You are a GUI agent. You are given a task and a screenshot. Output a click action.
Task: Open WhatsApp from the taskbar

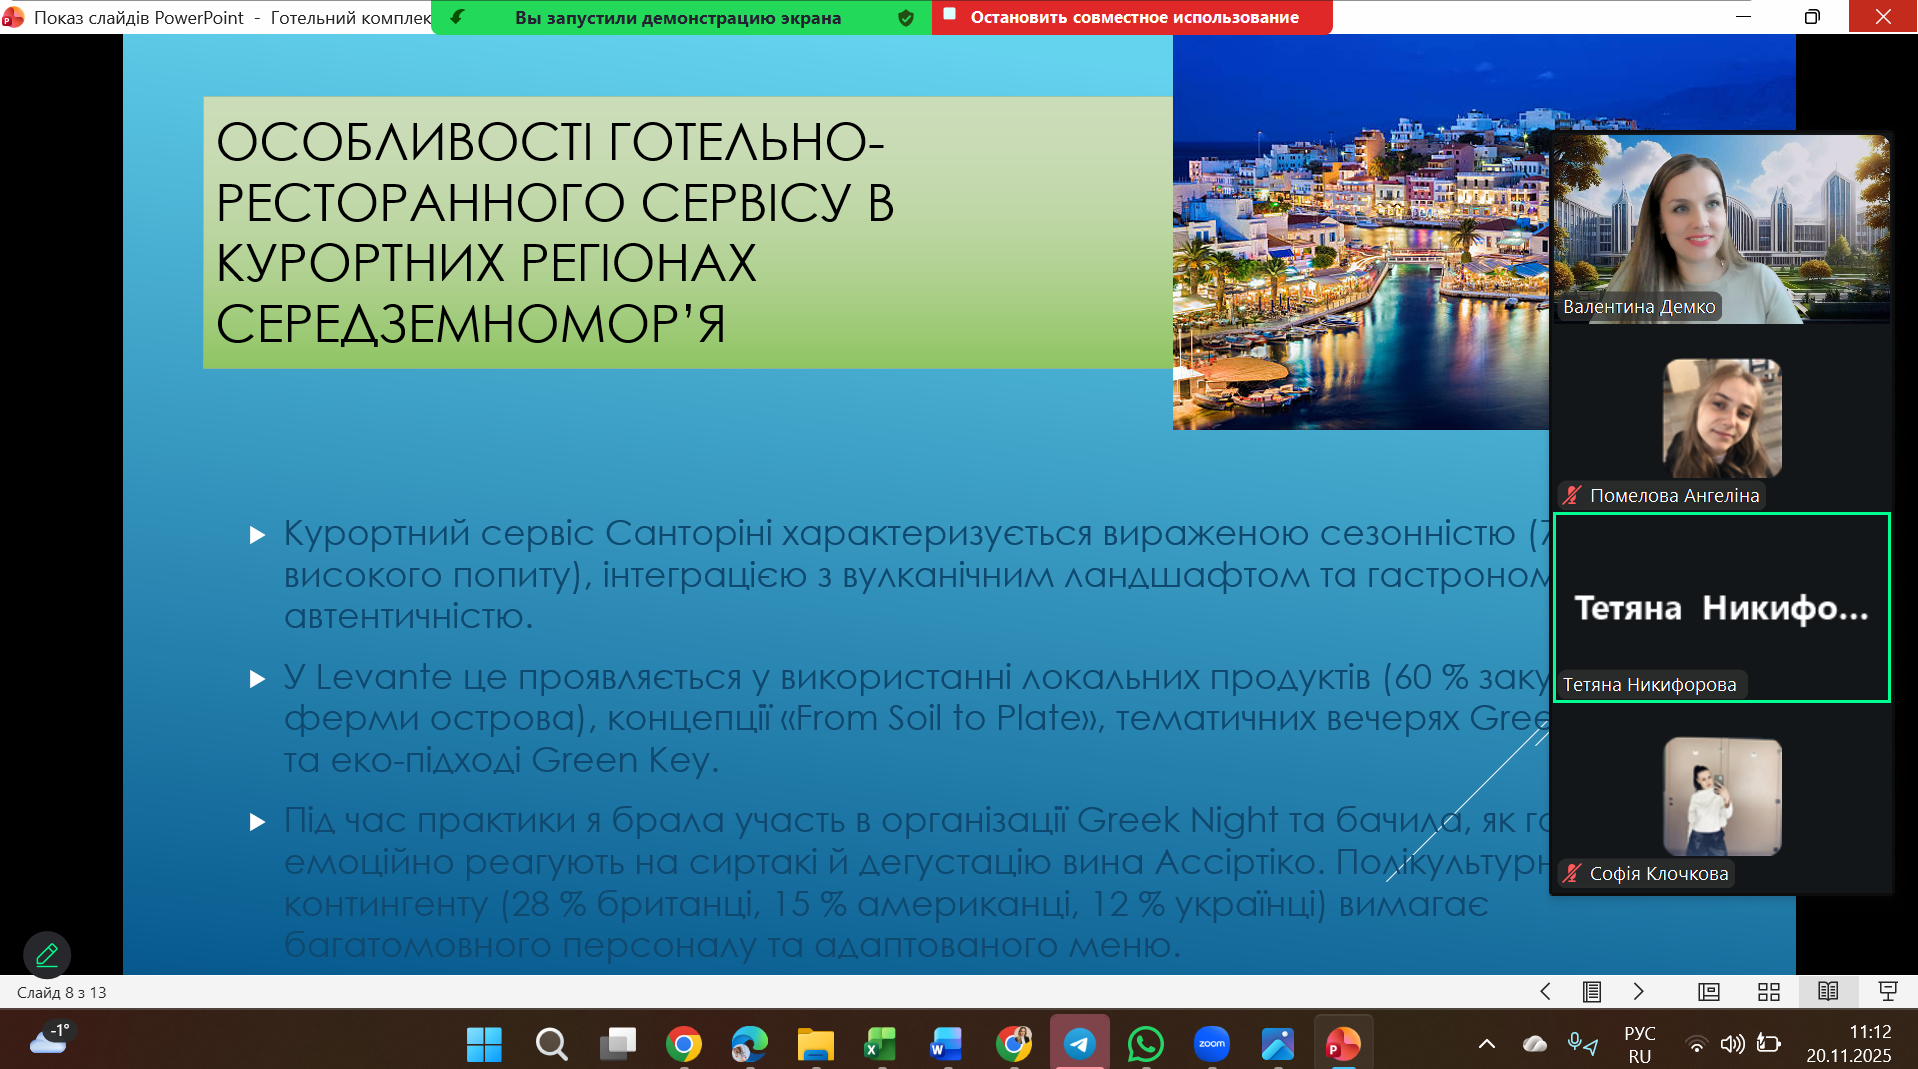click(x=1146, y=1044)
